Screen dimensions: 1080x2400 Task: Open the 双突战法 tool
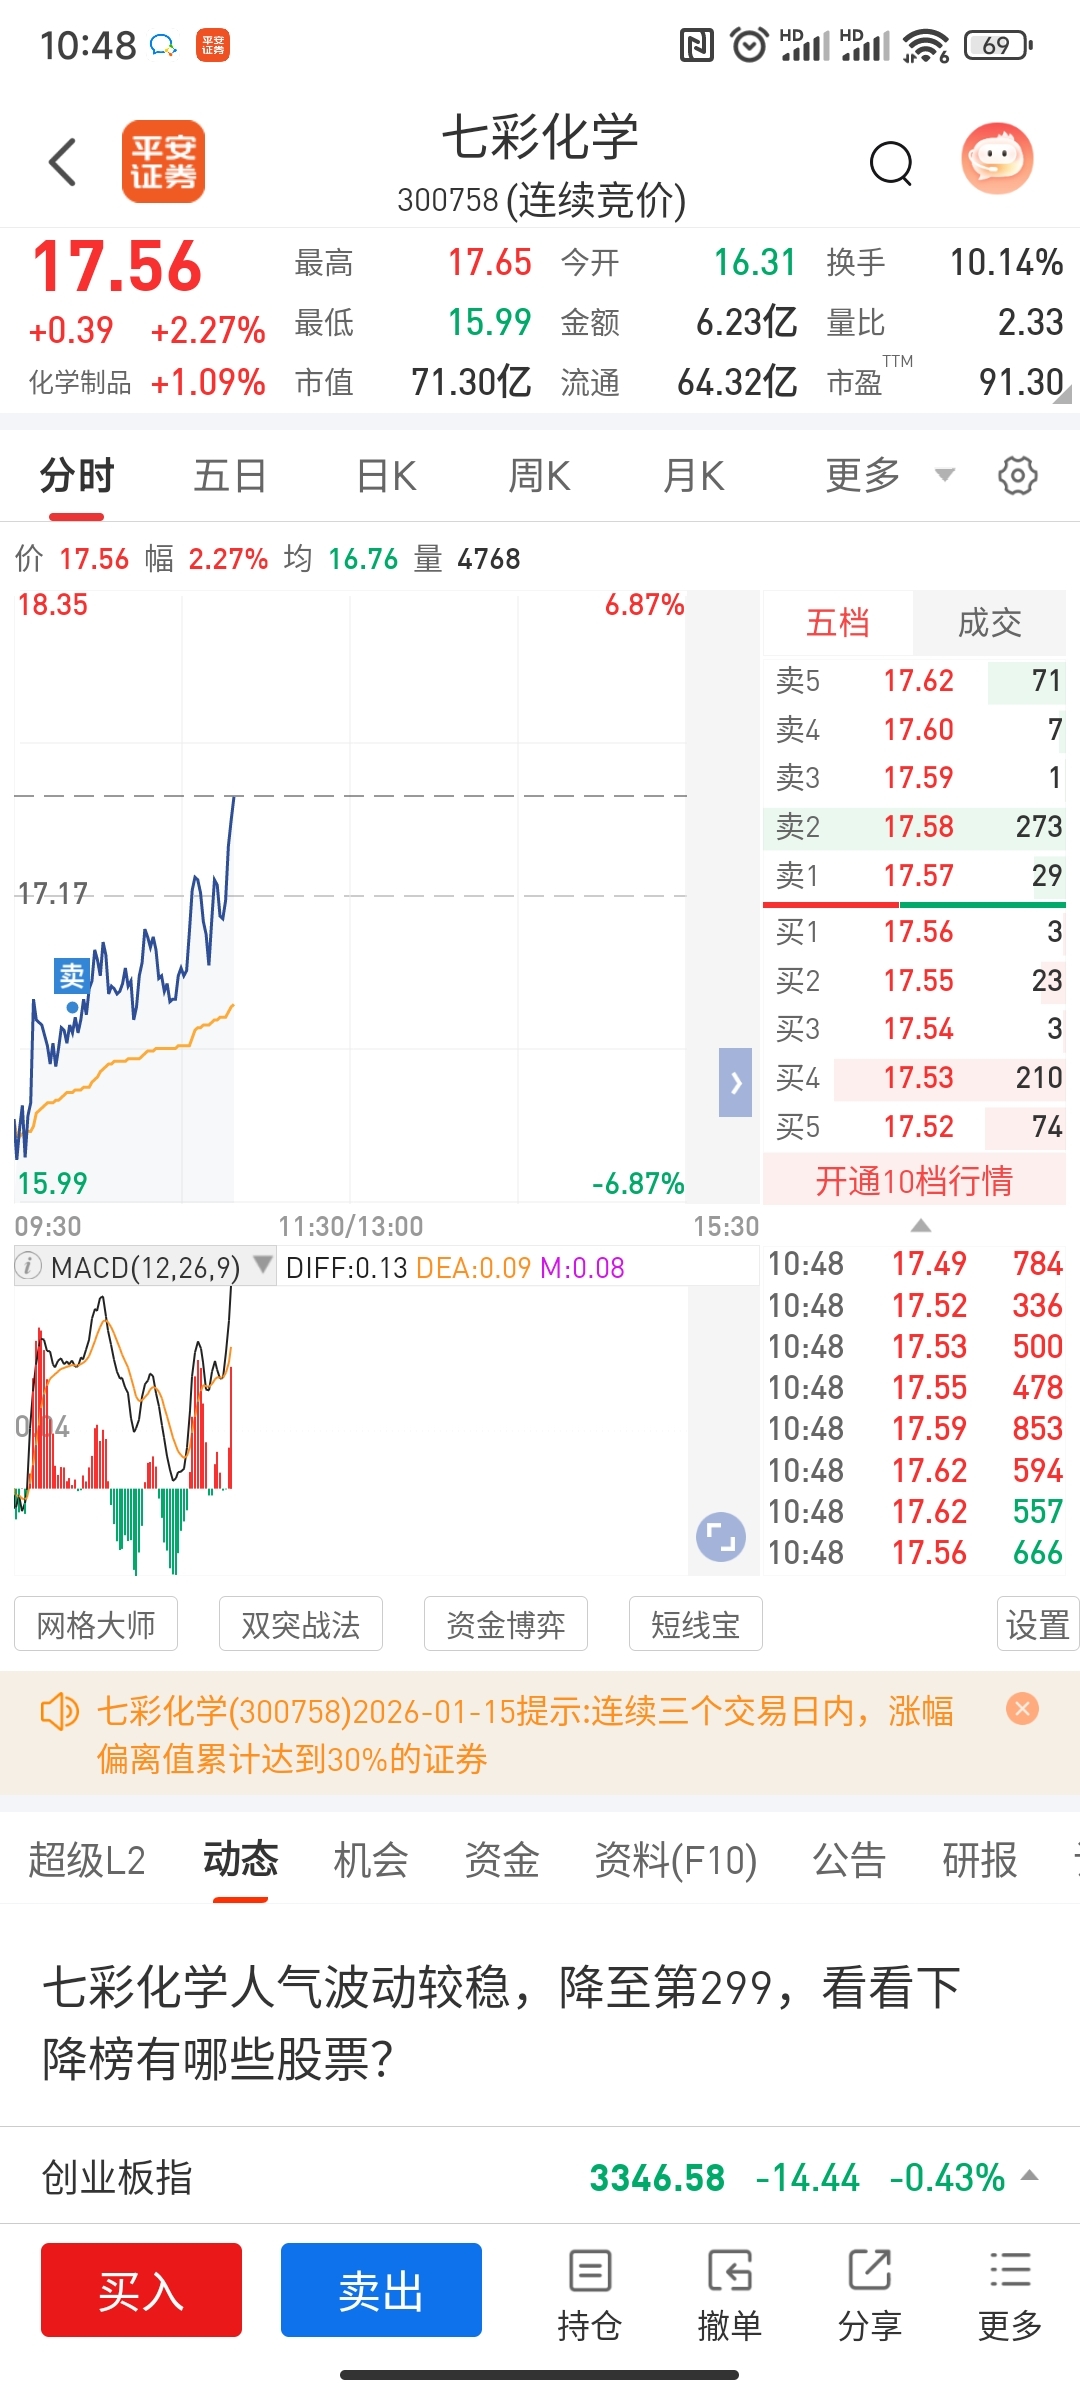301,1624
